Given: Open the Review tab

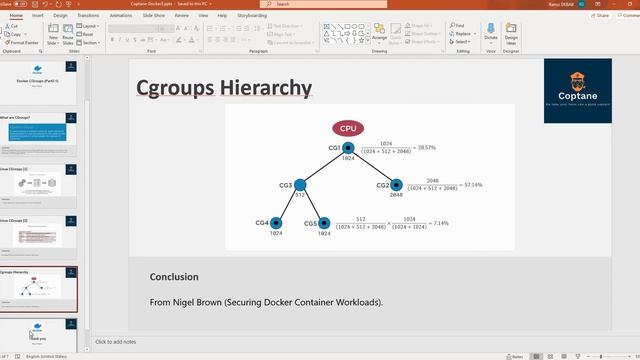Looking at the screenshot, I should pyautogui.click(x=182, y=16).
